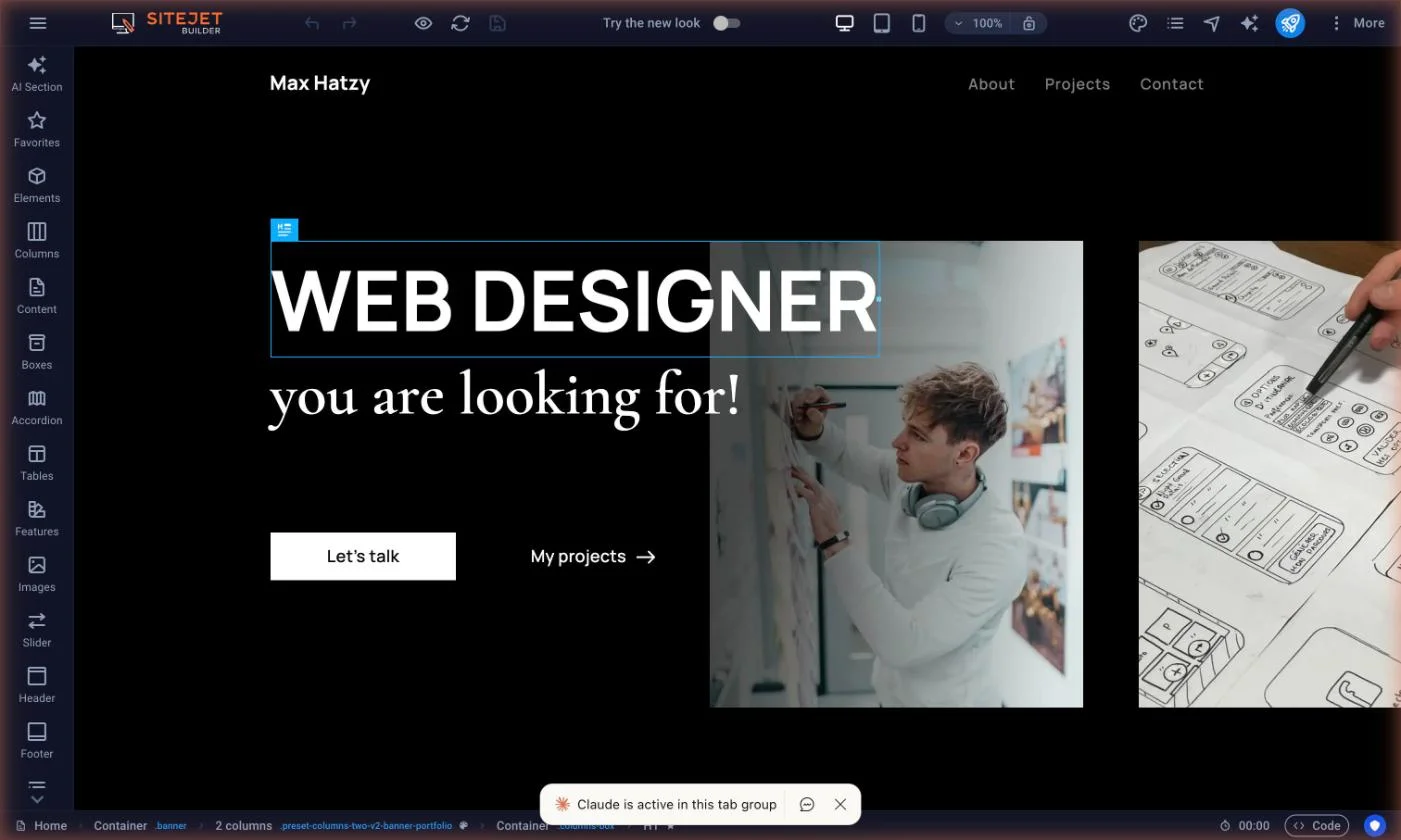Open AI Section in sidebar
Screen dimensions: 1401x840
(37, 74)
